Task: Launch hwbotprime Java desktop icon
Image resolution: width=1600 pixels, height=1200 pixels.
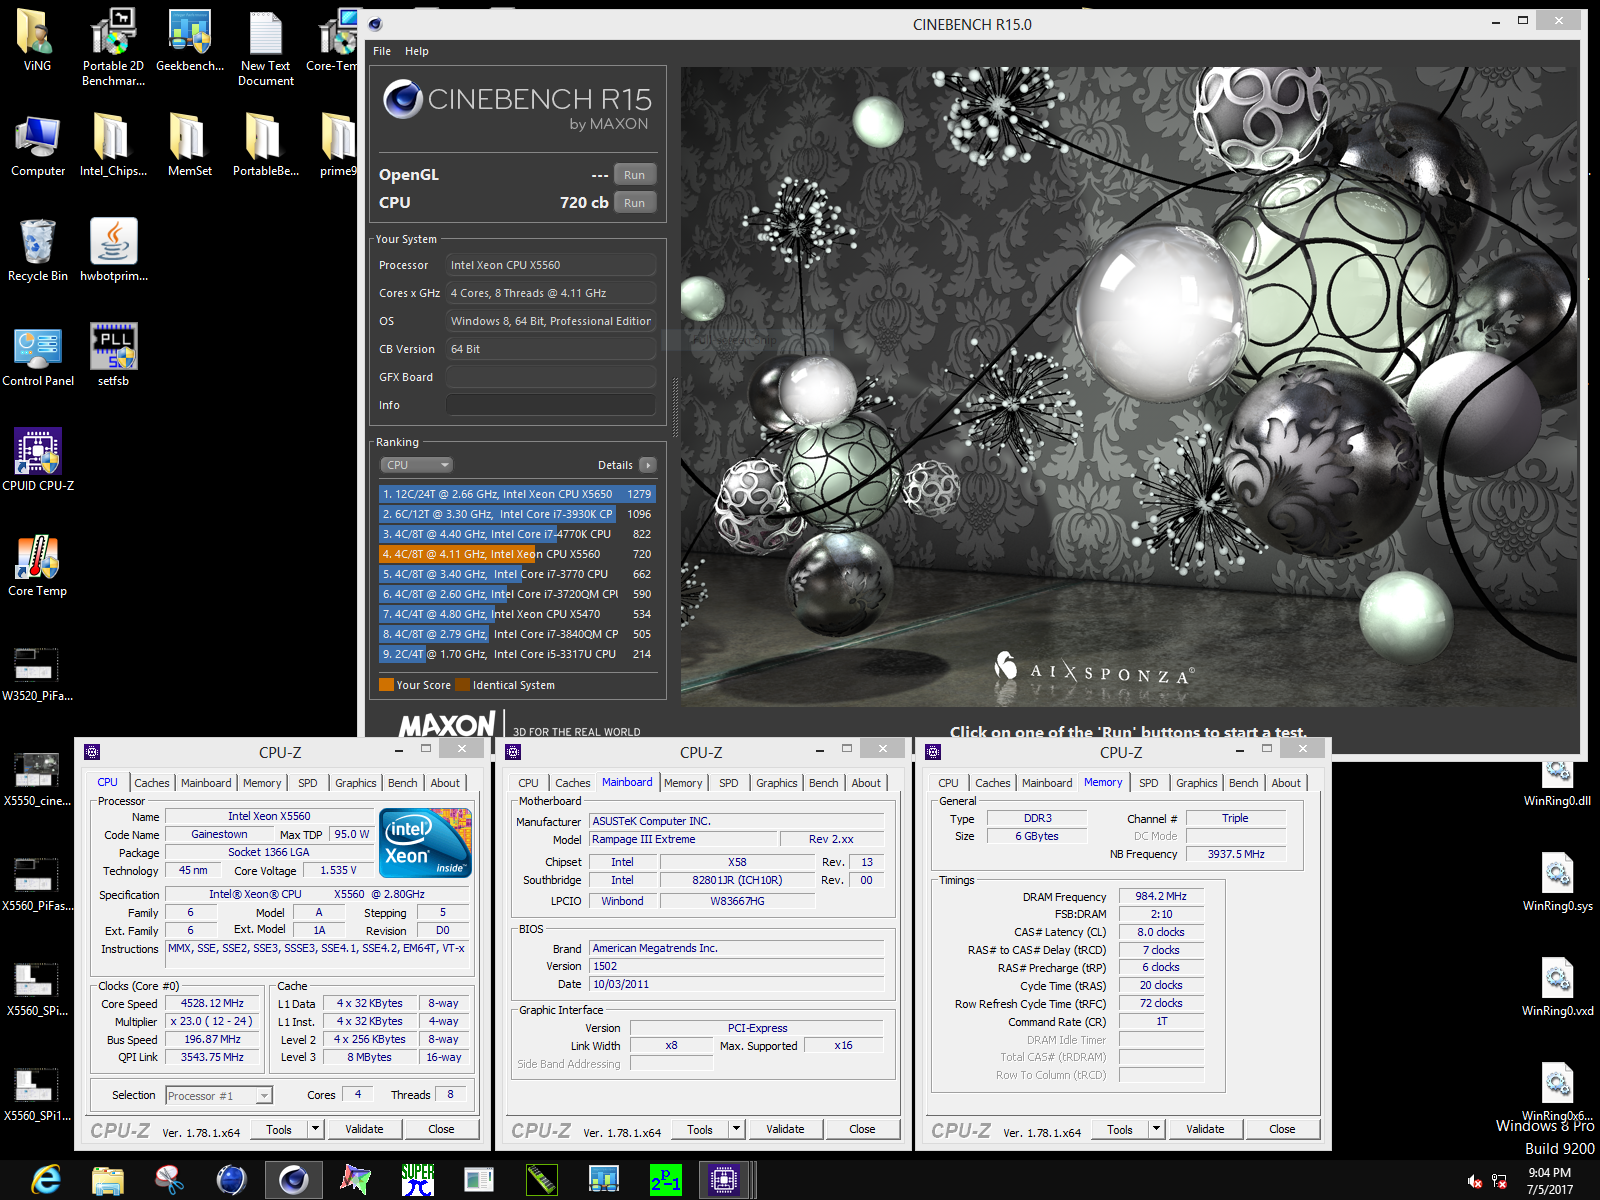Action: coord(113,250)
